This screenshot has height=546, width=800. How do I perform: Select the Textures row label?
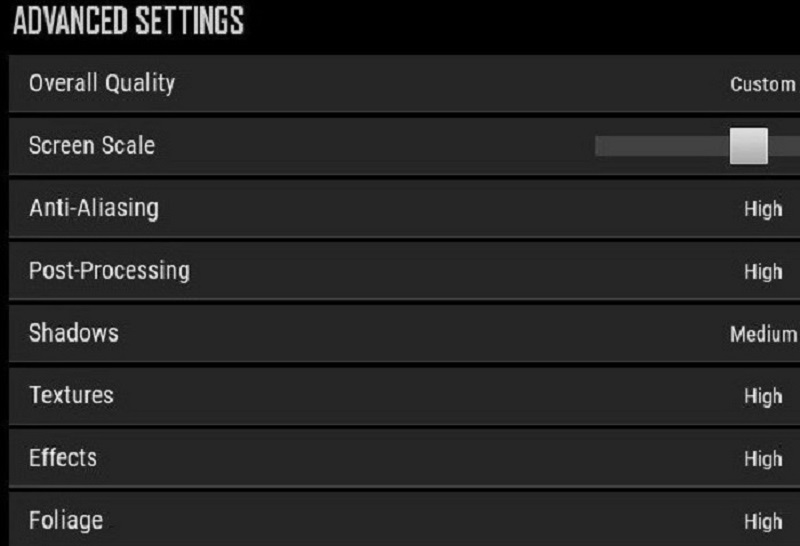(71, 395)
